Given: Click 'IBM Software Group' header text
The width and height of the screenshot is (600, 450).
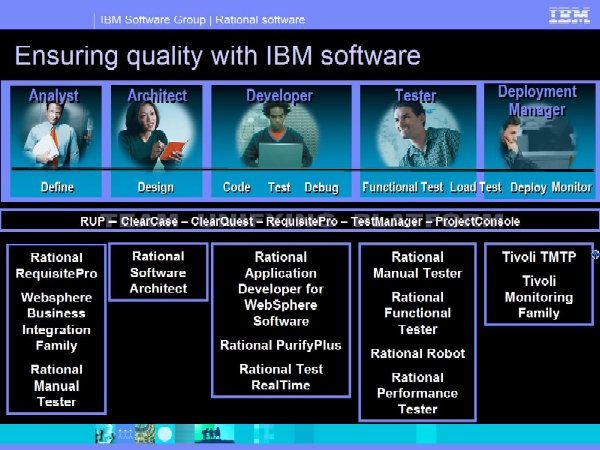Looking at the screenshot, I should [x=153, y=20].
